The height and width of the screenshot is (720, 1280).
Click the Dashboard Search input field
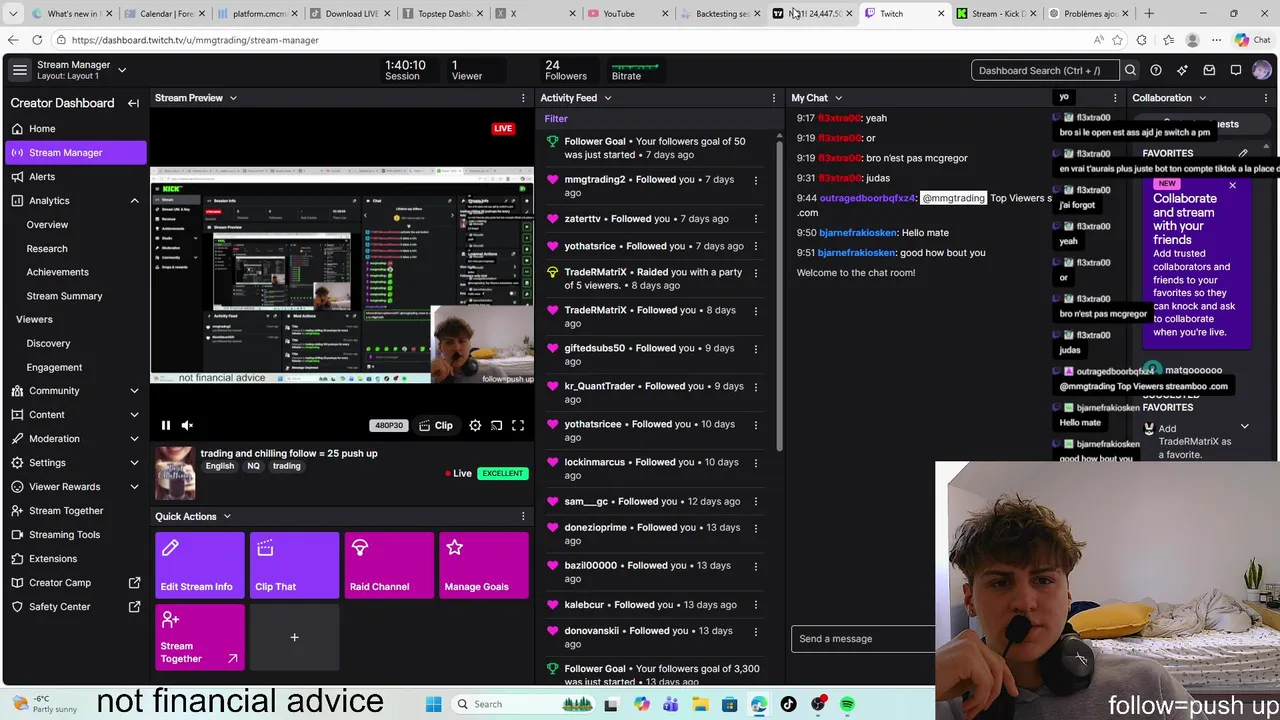click(1045, 70)
